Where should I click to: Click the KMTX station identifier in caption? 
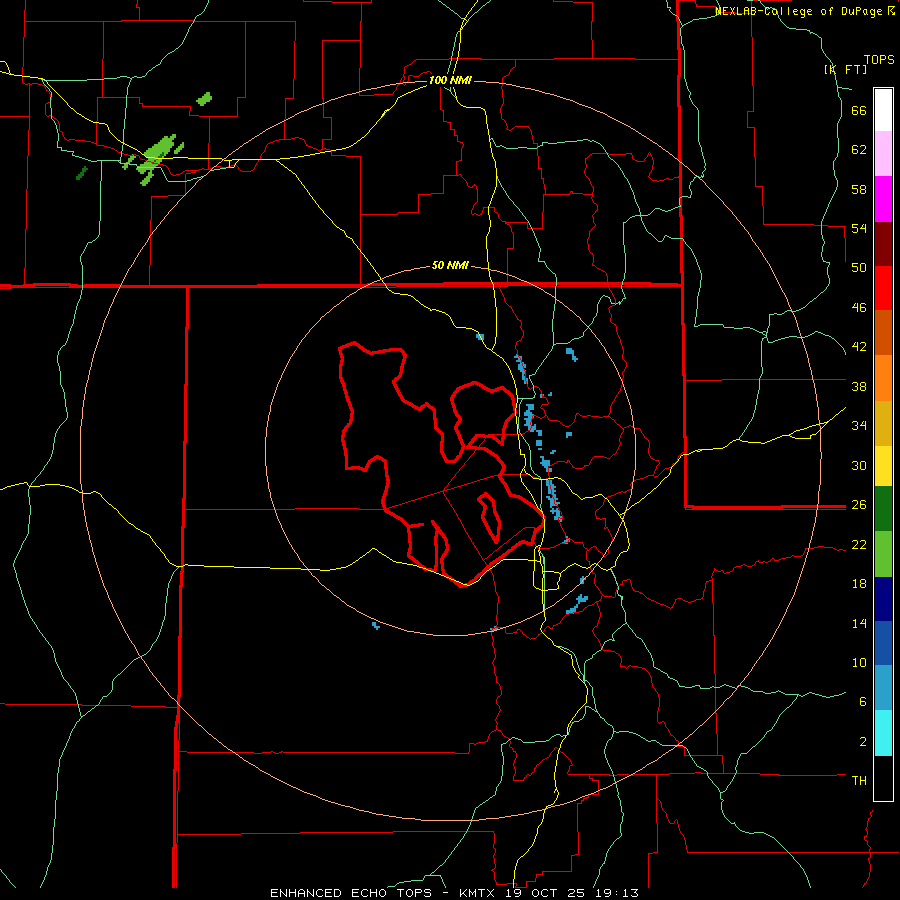(x=479, y=893)
